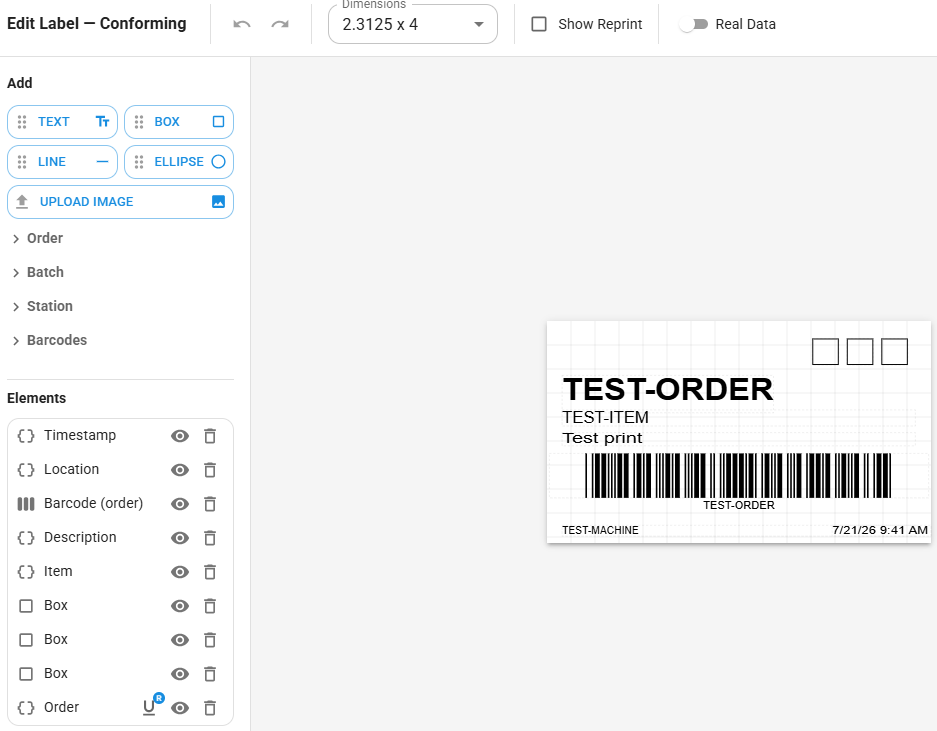The height and width of the screenshot is (731, 937).
Task: Delete the Order element
Action: (x=210, y=709)
